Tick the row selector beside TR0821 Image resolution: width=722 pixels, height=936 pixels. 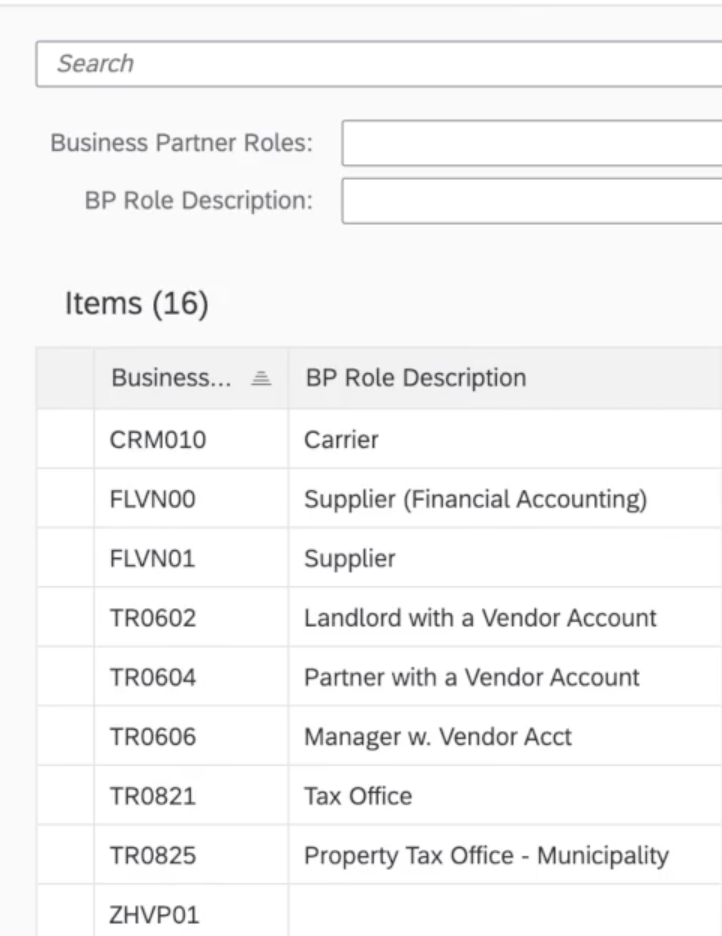pos(65,796)
